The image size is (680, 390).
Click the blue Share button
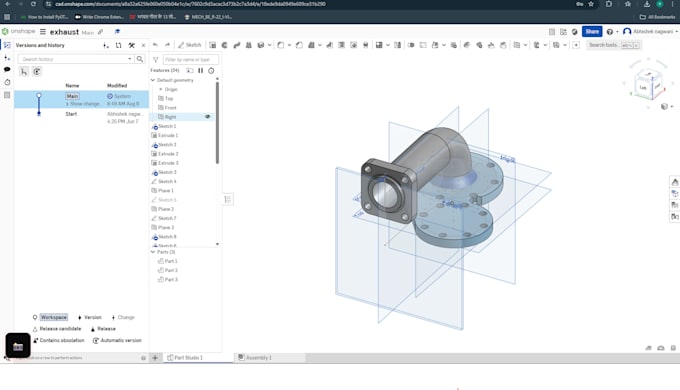(592, 32)
